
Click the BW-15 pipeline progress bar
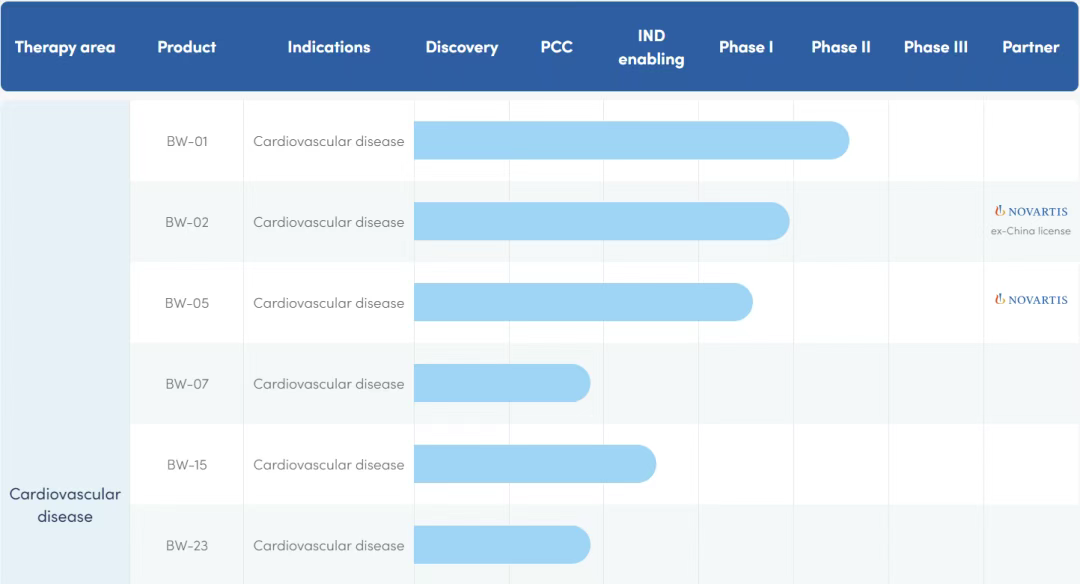point(535,464)
